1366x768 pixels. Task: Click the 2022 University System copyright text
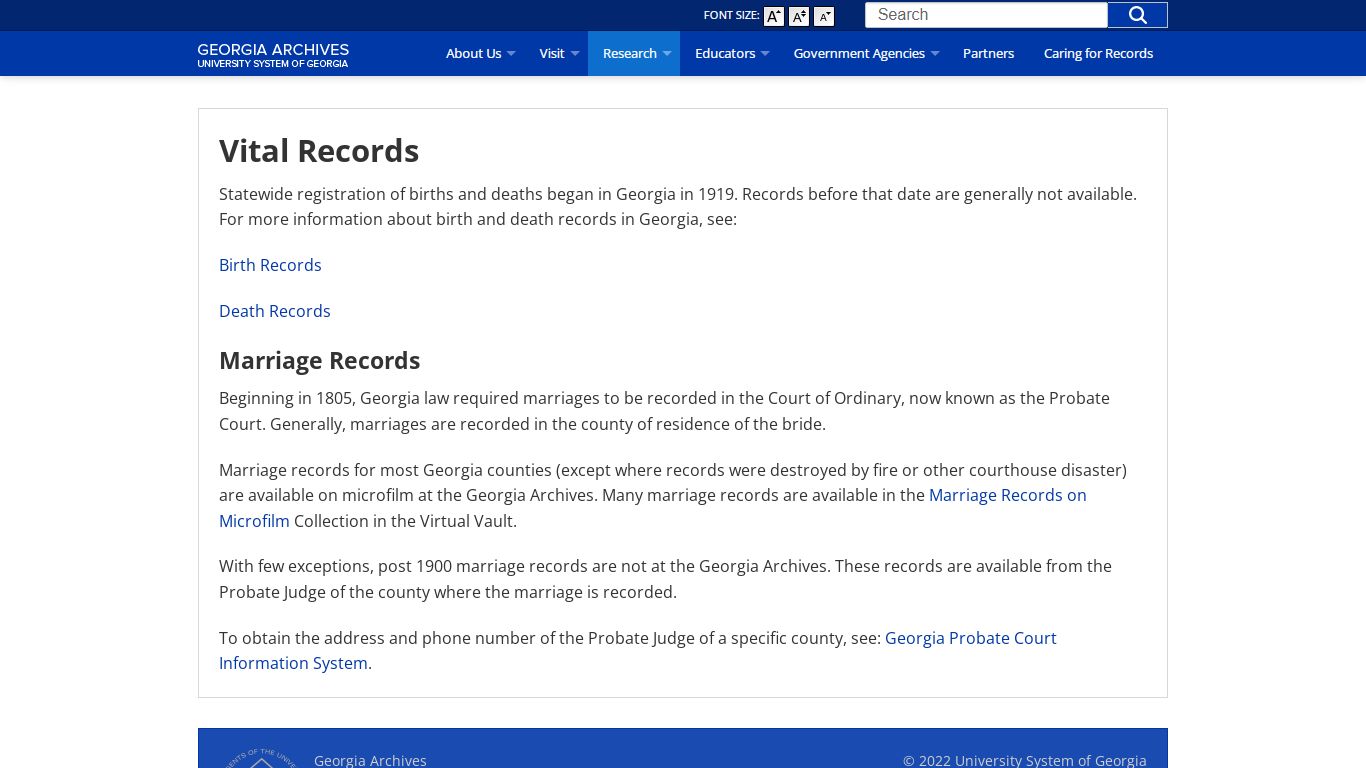coord(1025,760)
